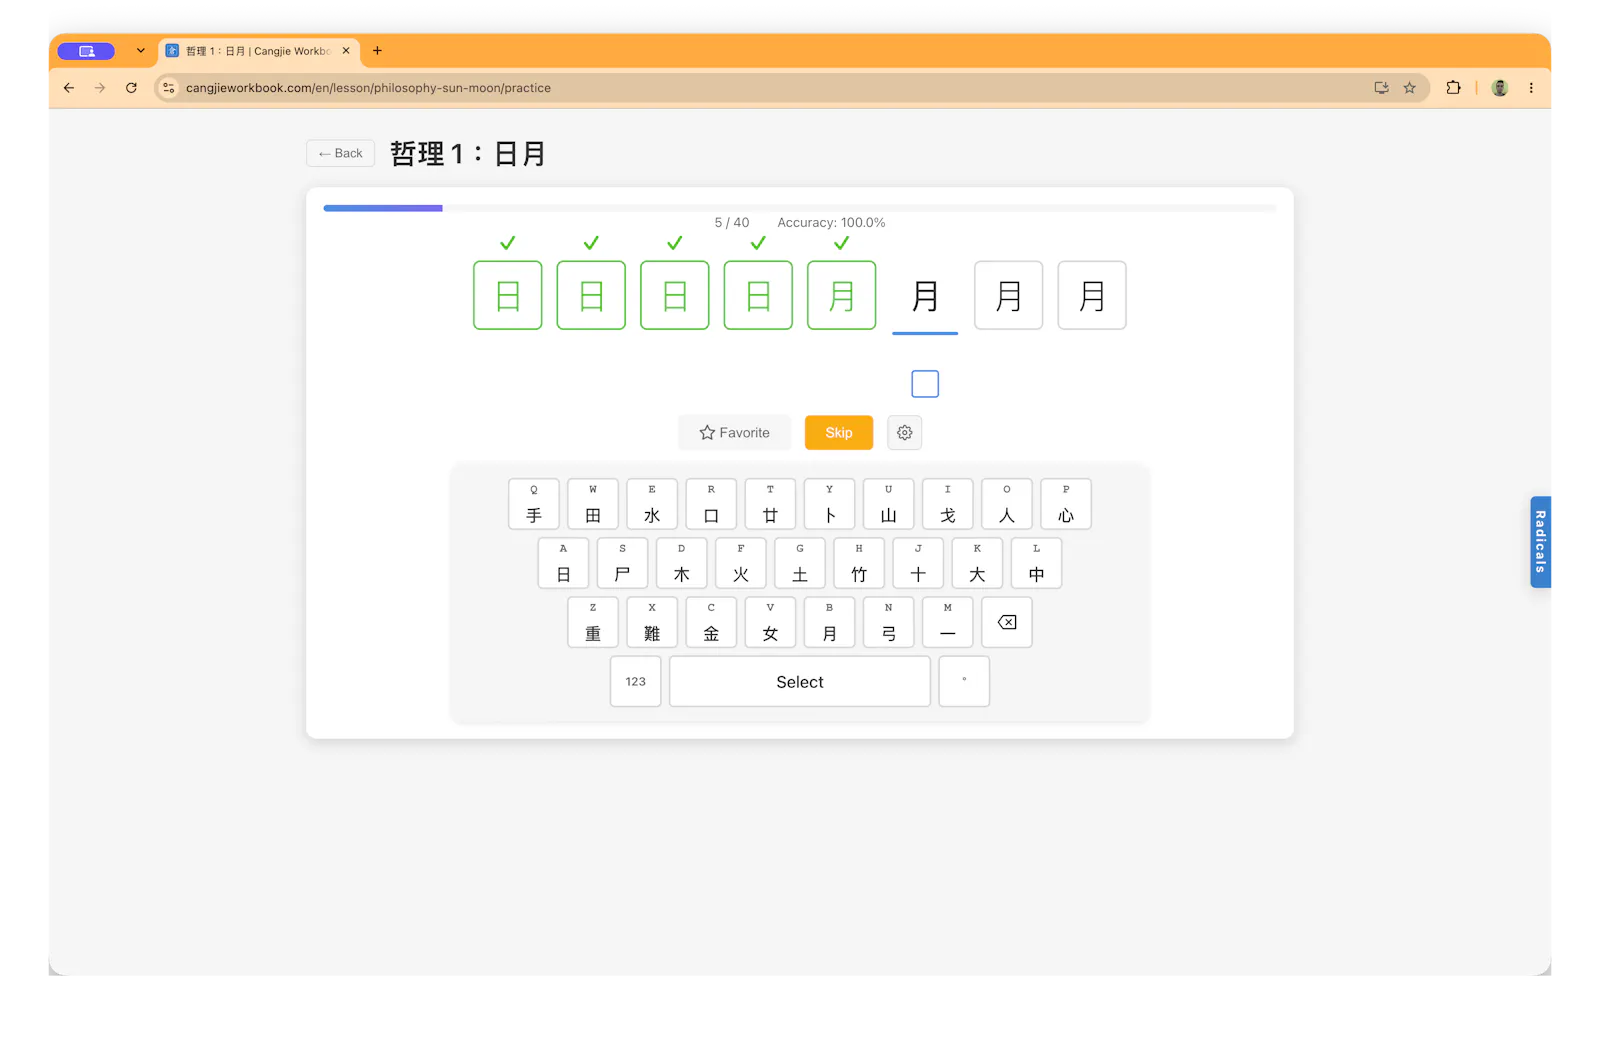Click the last pending 月 tile
The width and height of the screenshot is (1600, 1040).
(x=1092, y=295)
